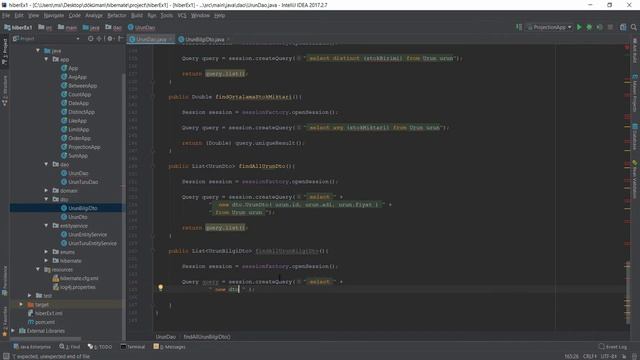Select ProjectionApp class in tree
The width and height of the screenshot is (640, 360).
pos(80,147)
